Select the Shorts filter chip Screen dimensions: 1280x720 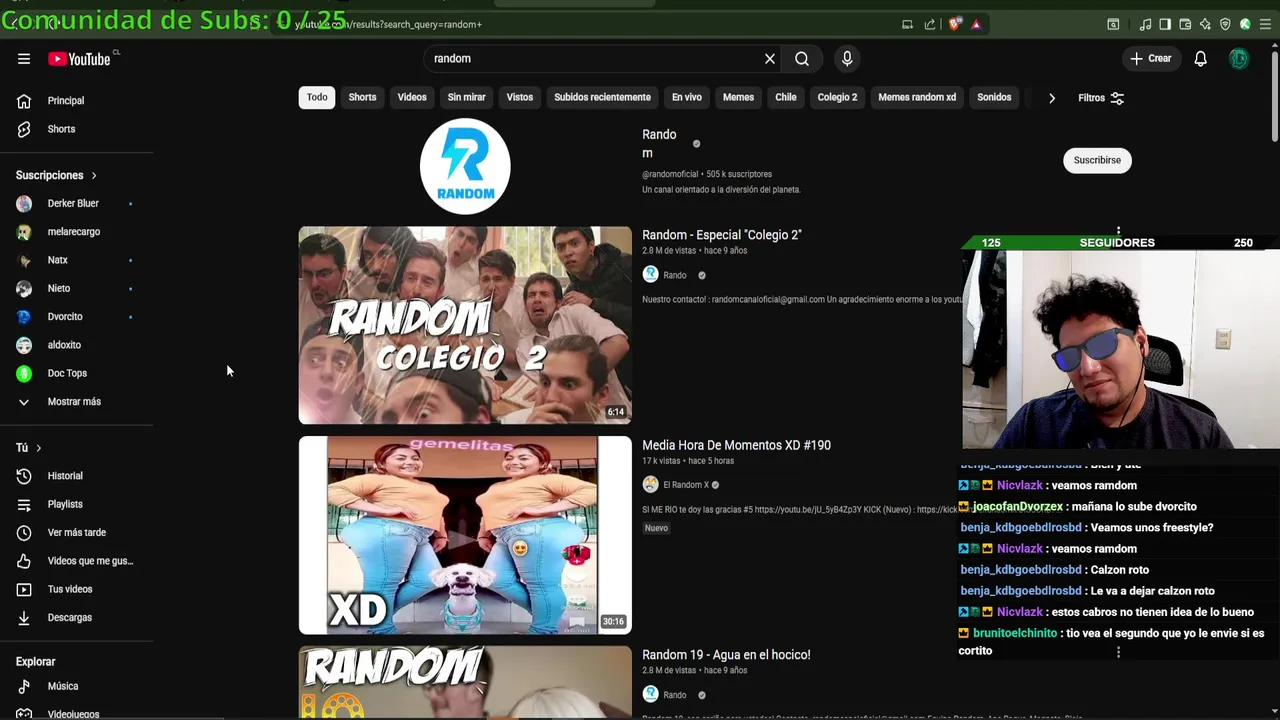click(x=362, y=97)
